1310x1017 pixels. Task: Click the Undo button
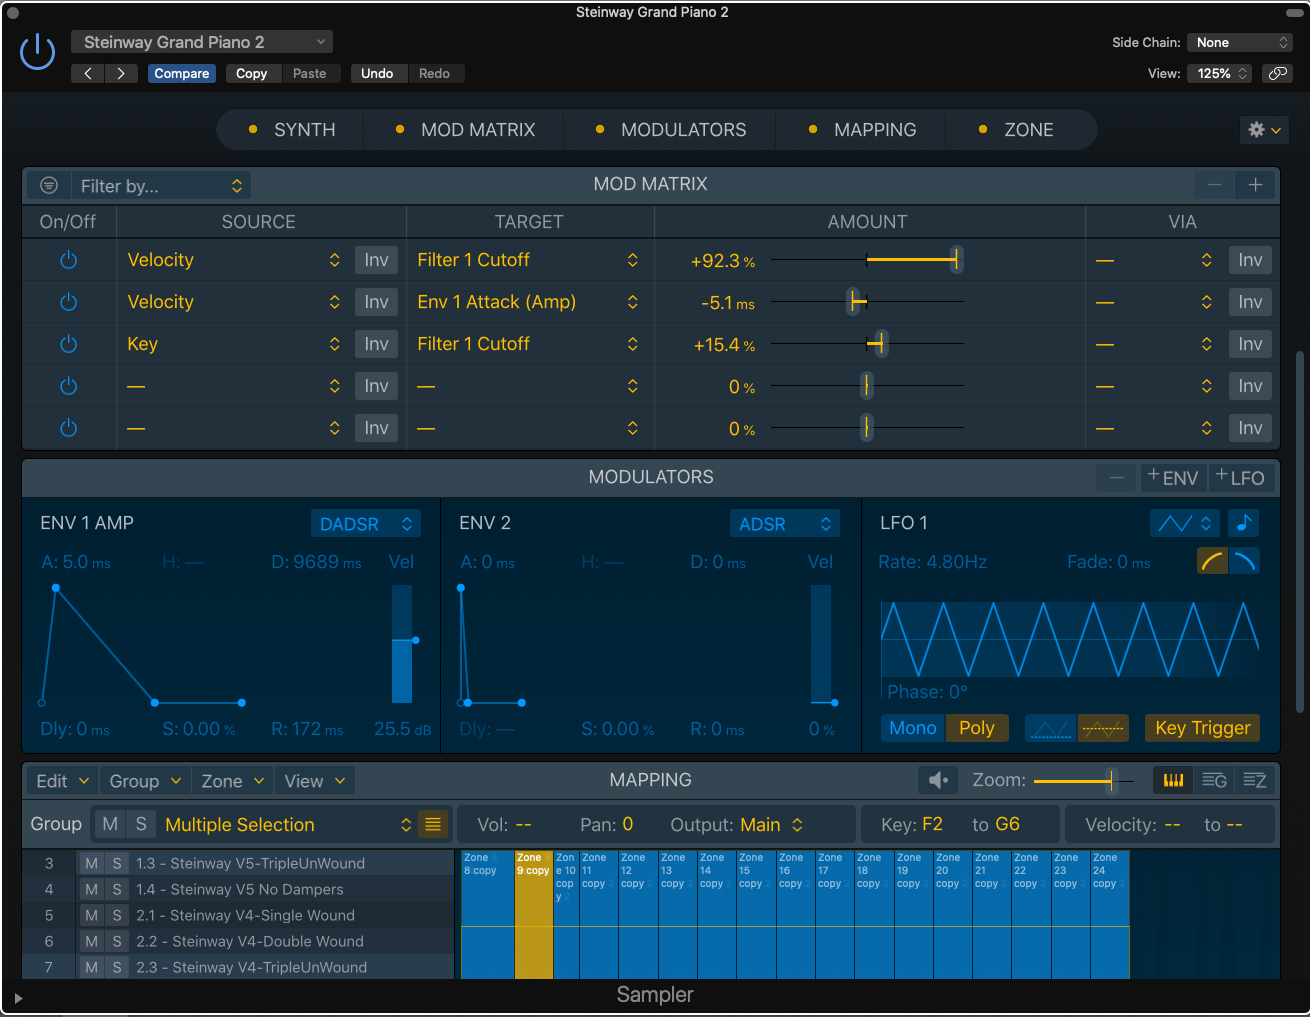(377, 73)
